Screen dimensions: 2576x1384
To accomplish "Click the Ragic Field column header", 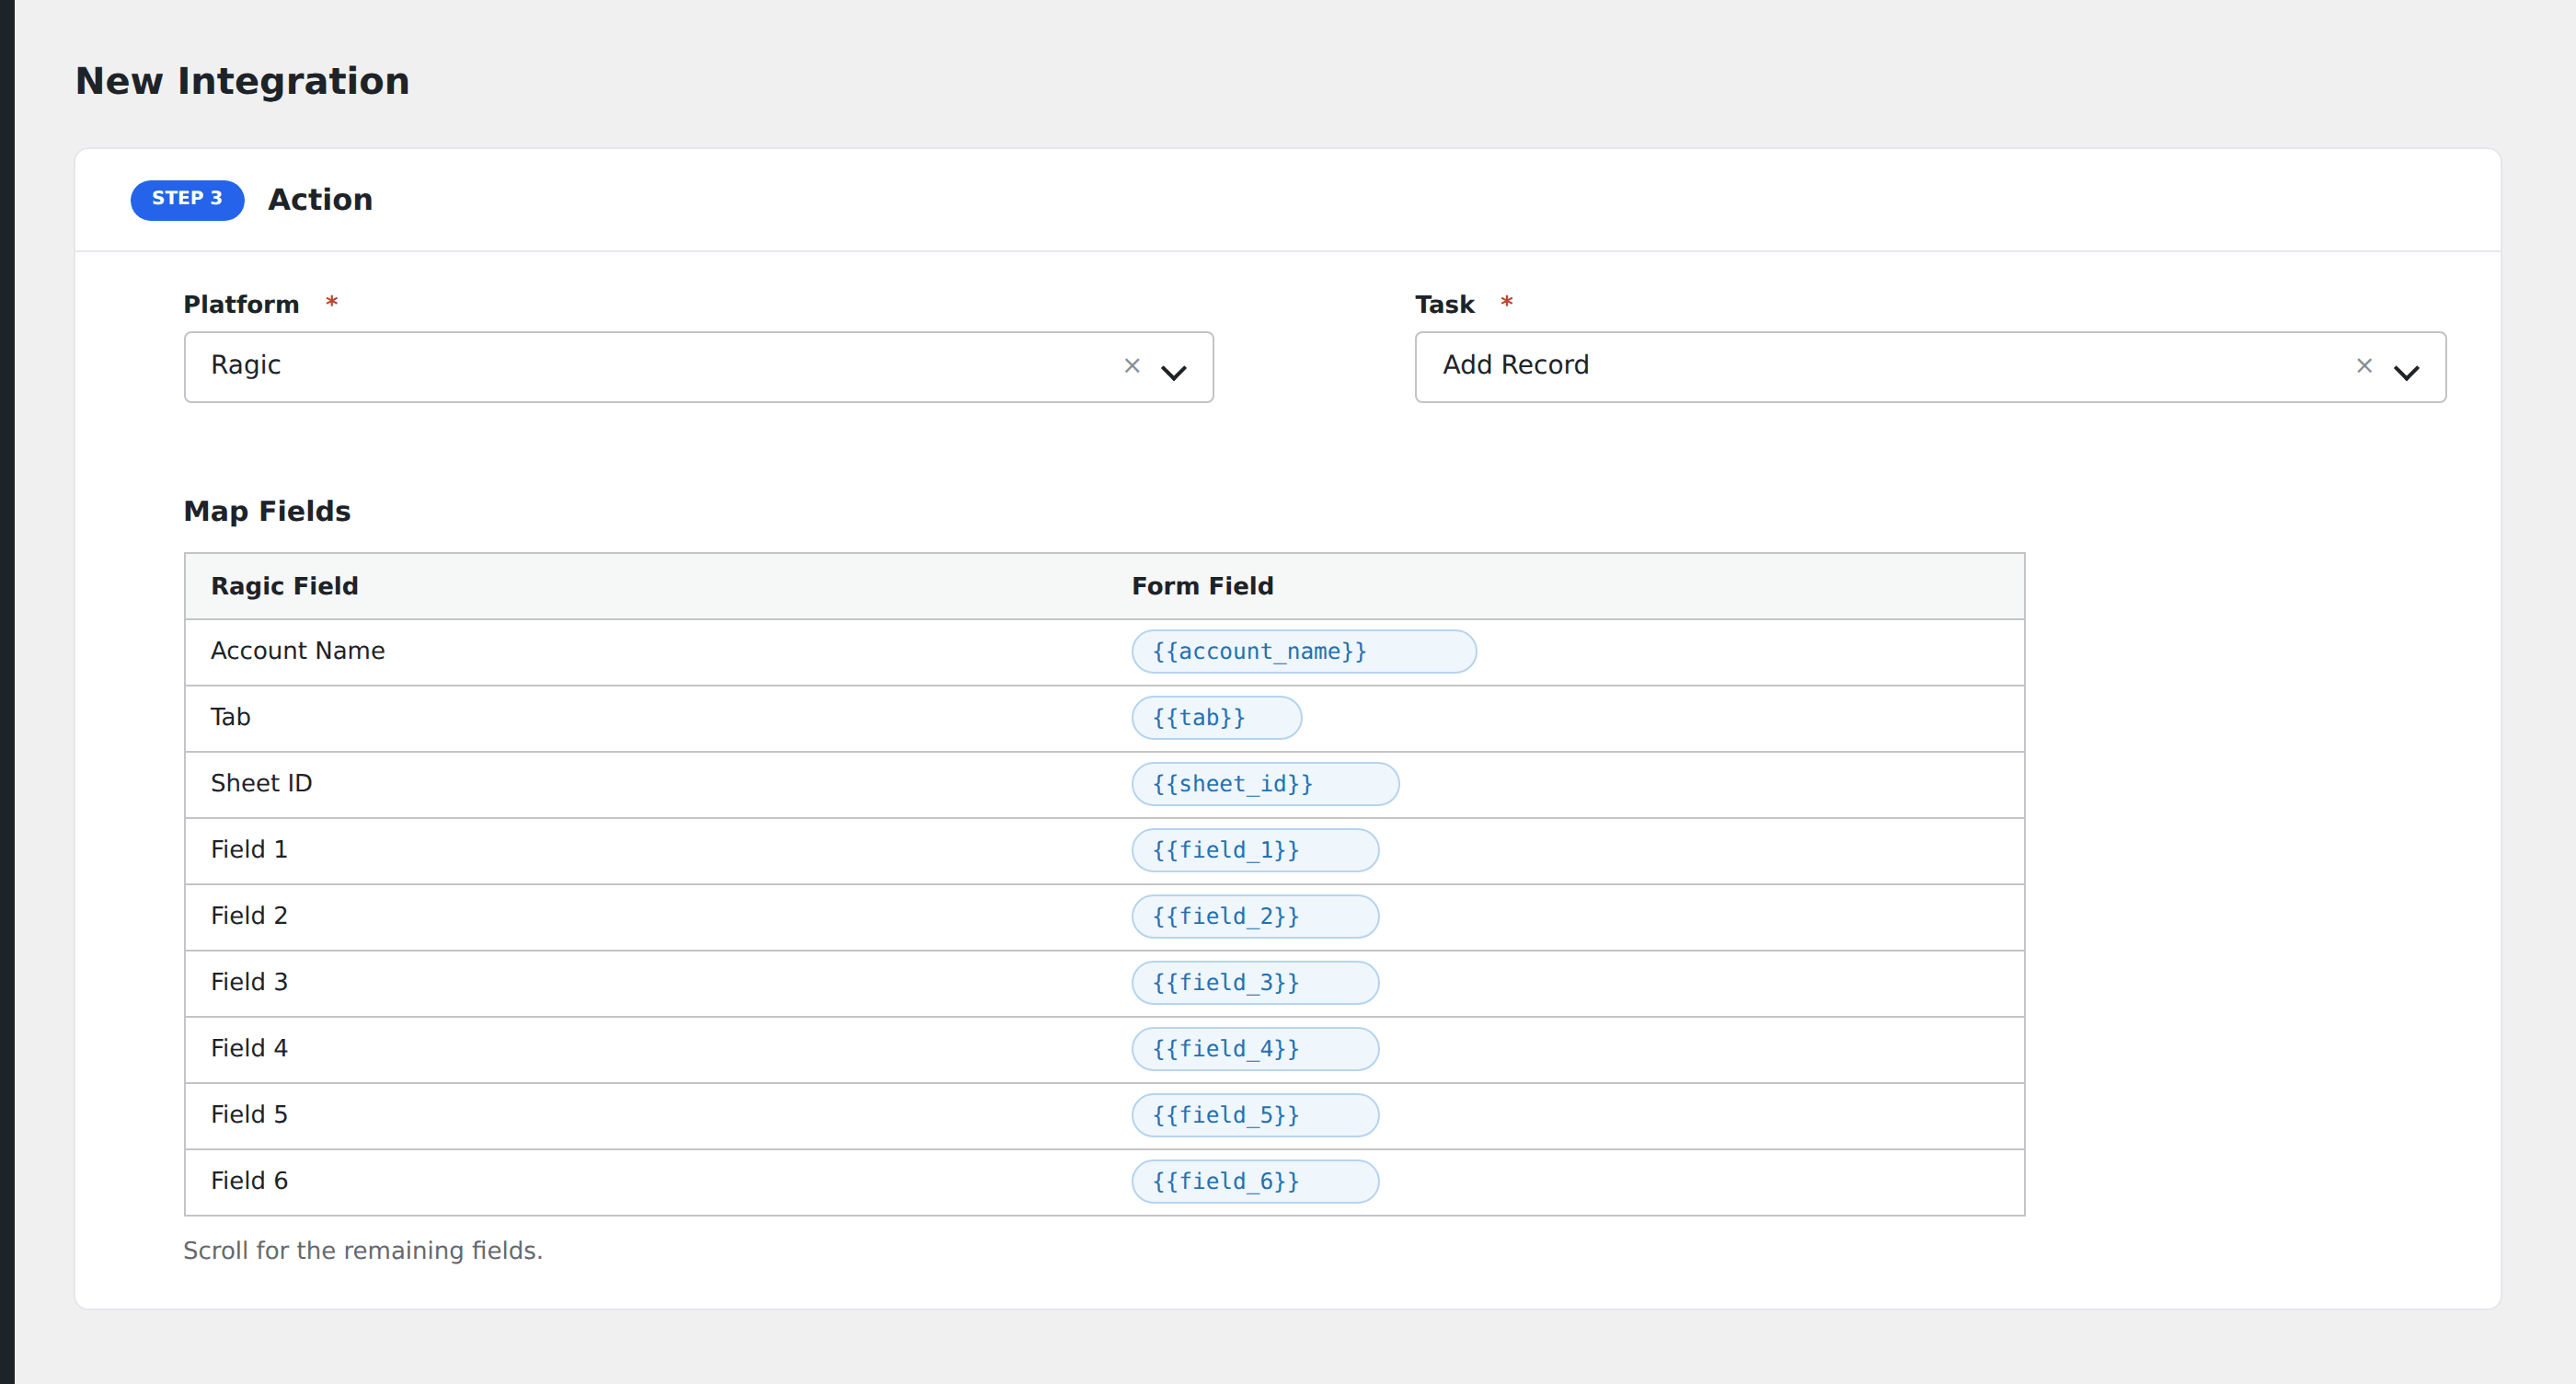I will pyautogui.click(x=284, y=586).
